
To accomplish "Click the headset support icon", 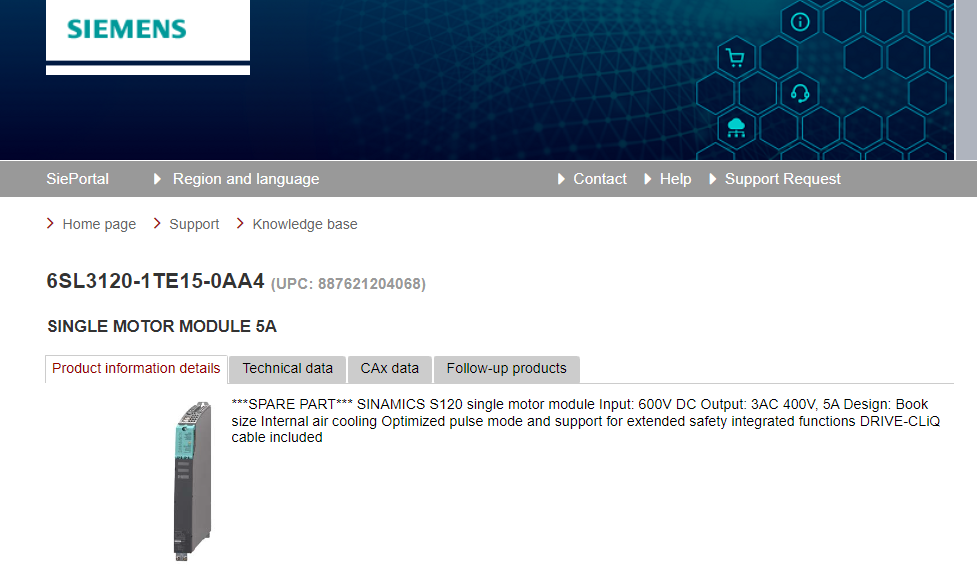I will (x=800, y=94).
